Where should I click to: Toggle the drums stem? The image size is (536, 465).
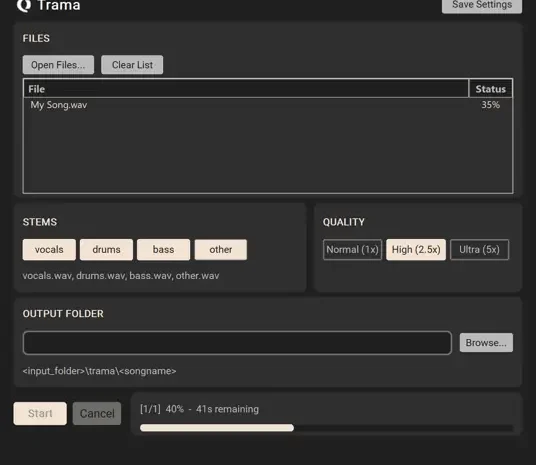[106, 250]
